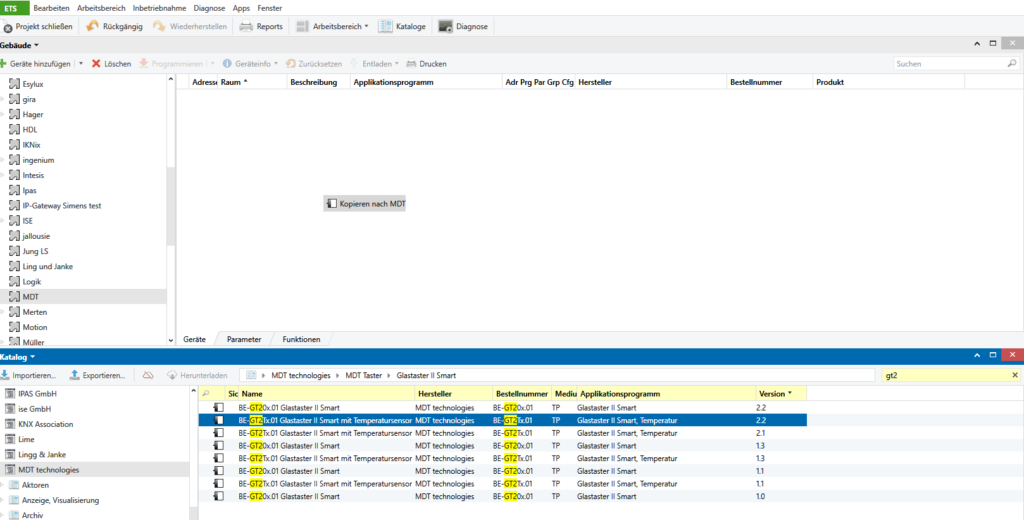Open the Kataloge panel icon
The width and height of the screenshot is (1024, 520).
(x=387, y=26)
